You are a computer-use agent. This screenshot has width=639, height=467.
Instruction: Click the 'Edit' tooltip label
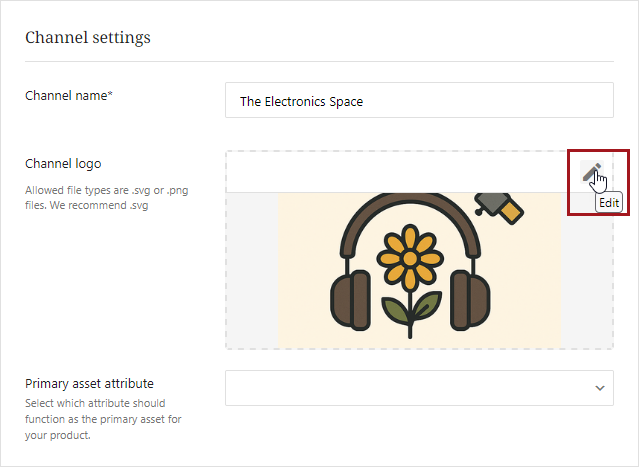pos(609,203)
